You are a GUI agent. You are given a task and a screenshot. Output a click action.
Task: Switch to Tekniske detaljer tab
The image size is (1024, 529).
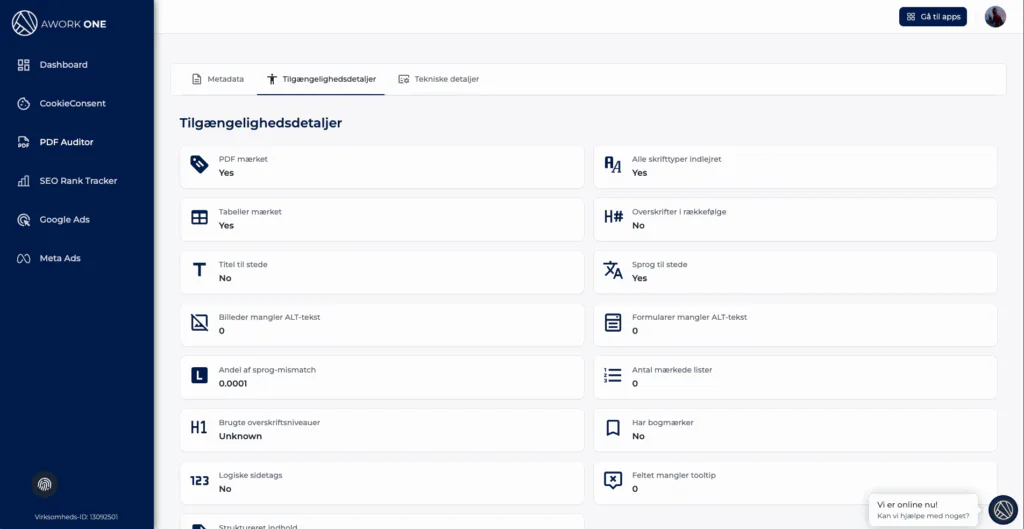click(439, 79)
